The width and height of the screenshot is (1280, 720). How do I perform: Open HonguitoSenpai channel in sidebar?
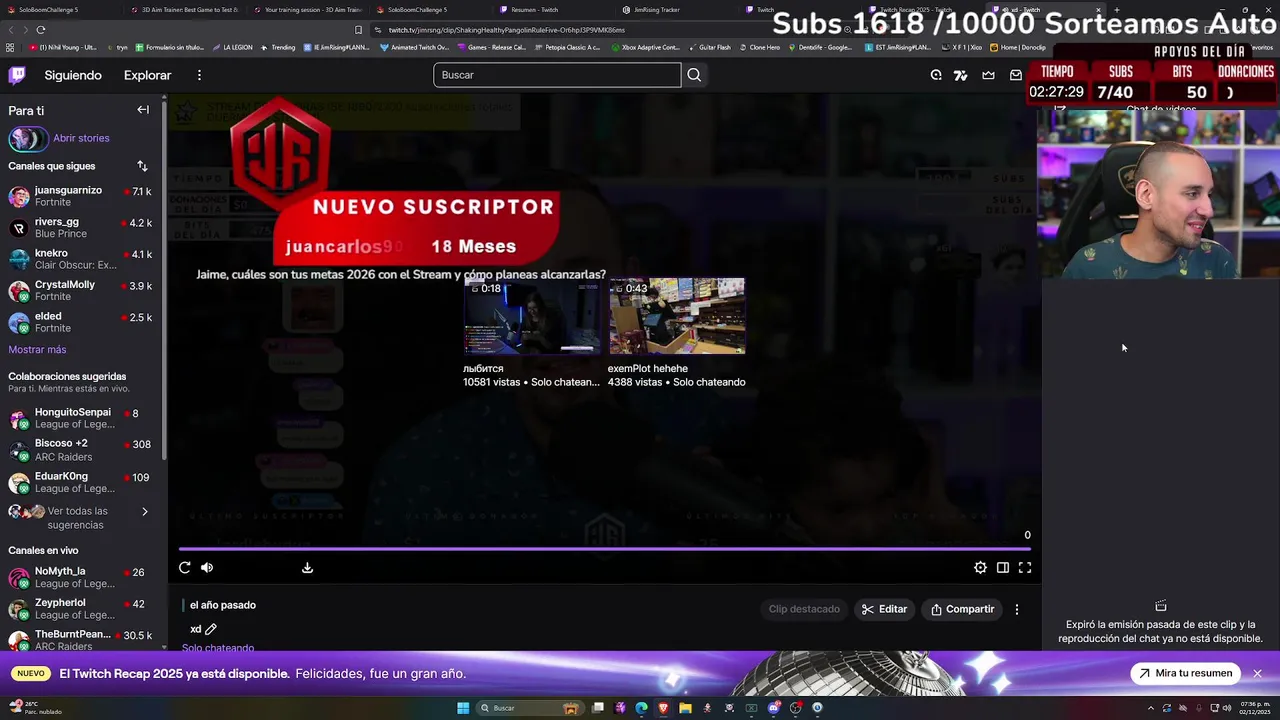[80, 418]
